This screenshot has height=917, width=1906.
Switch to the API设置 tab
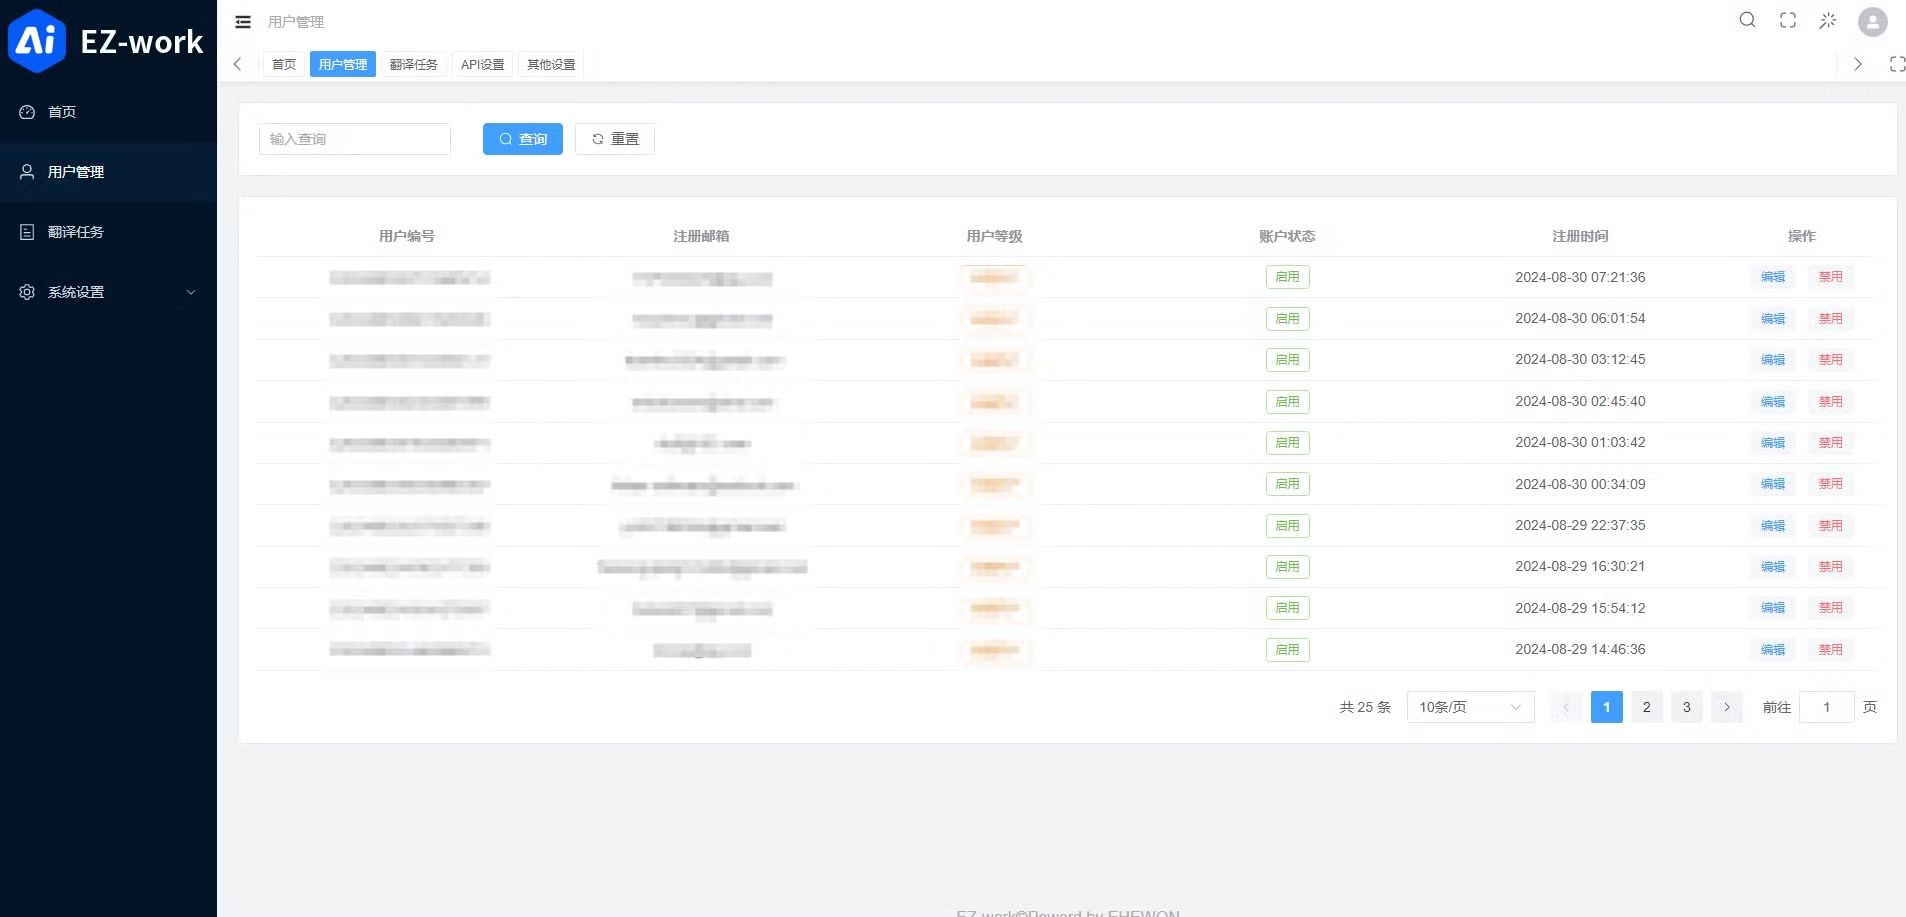click(482, 63)
